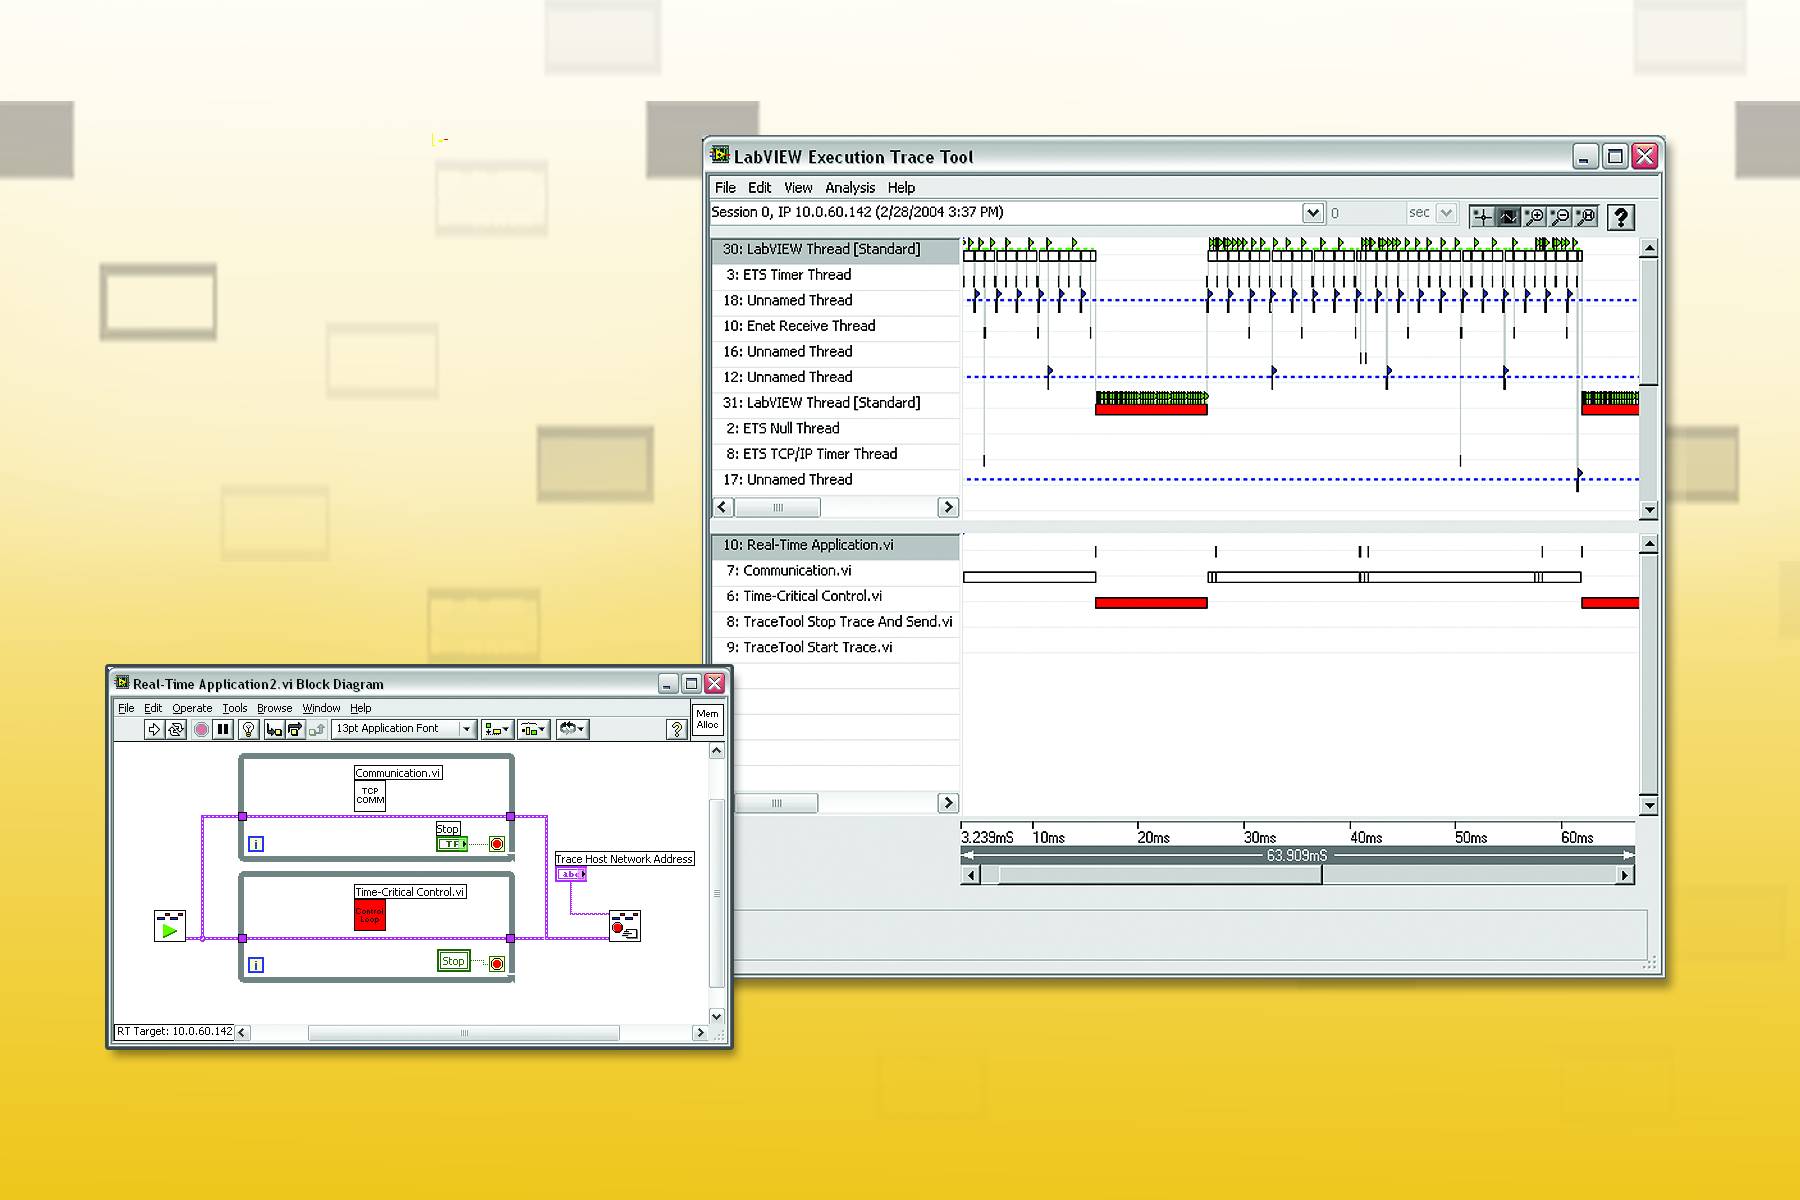The height and width of the screenshot is (1200, 1800).
Task: Click the TraceTool Start Trace node with green arrow
Action: (169, 926)
